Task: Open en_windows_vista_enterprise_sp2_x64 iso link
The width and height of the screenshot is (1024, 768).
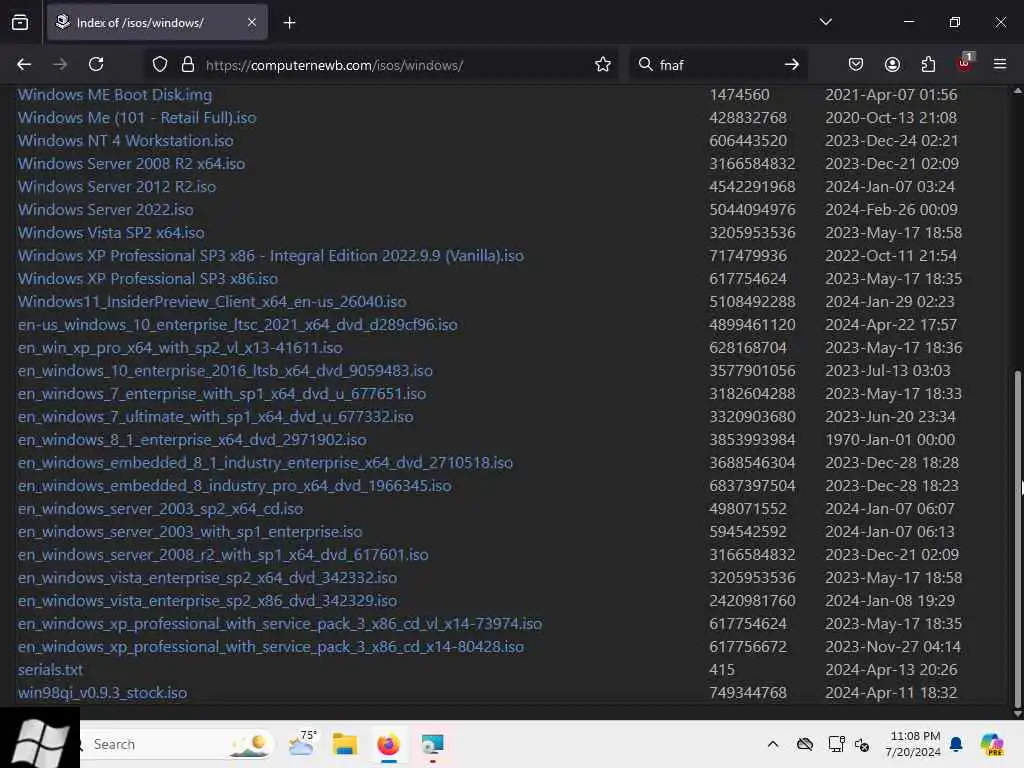Action: (208, 578)
